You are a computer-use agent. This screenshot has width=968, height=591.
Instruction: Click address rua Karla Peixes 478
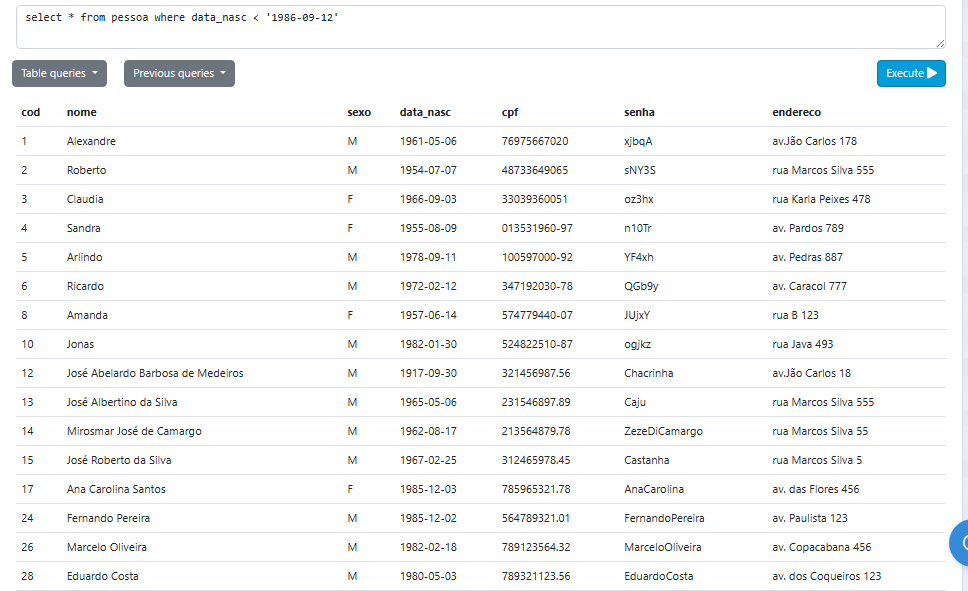821,199
